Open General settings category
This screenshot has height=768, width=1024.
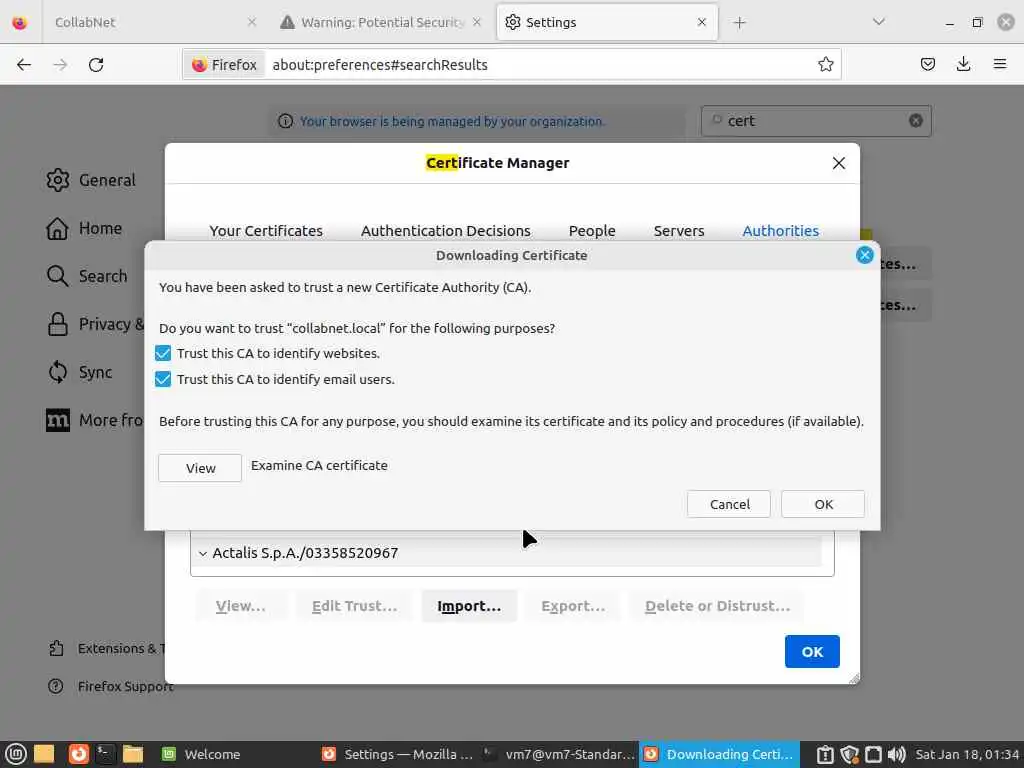(91, 180)
